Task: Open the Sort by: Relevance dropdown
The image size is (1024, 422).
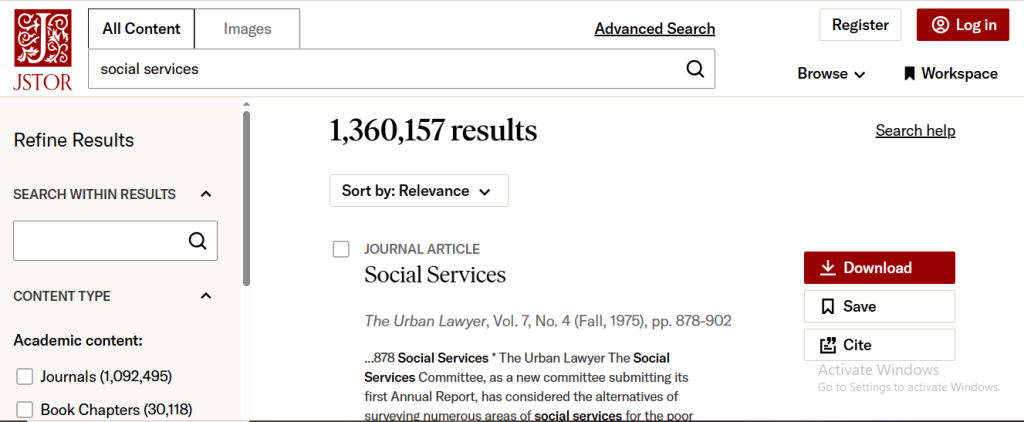Action: coord(419,191)
